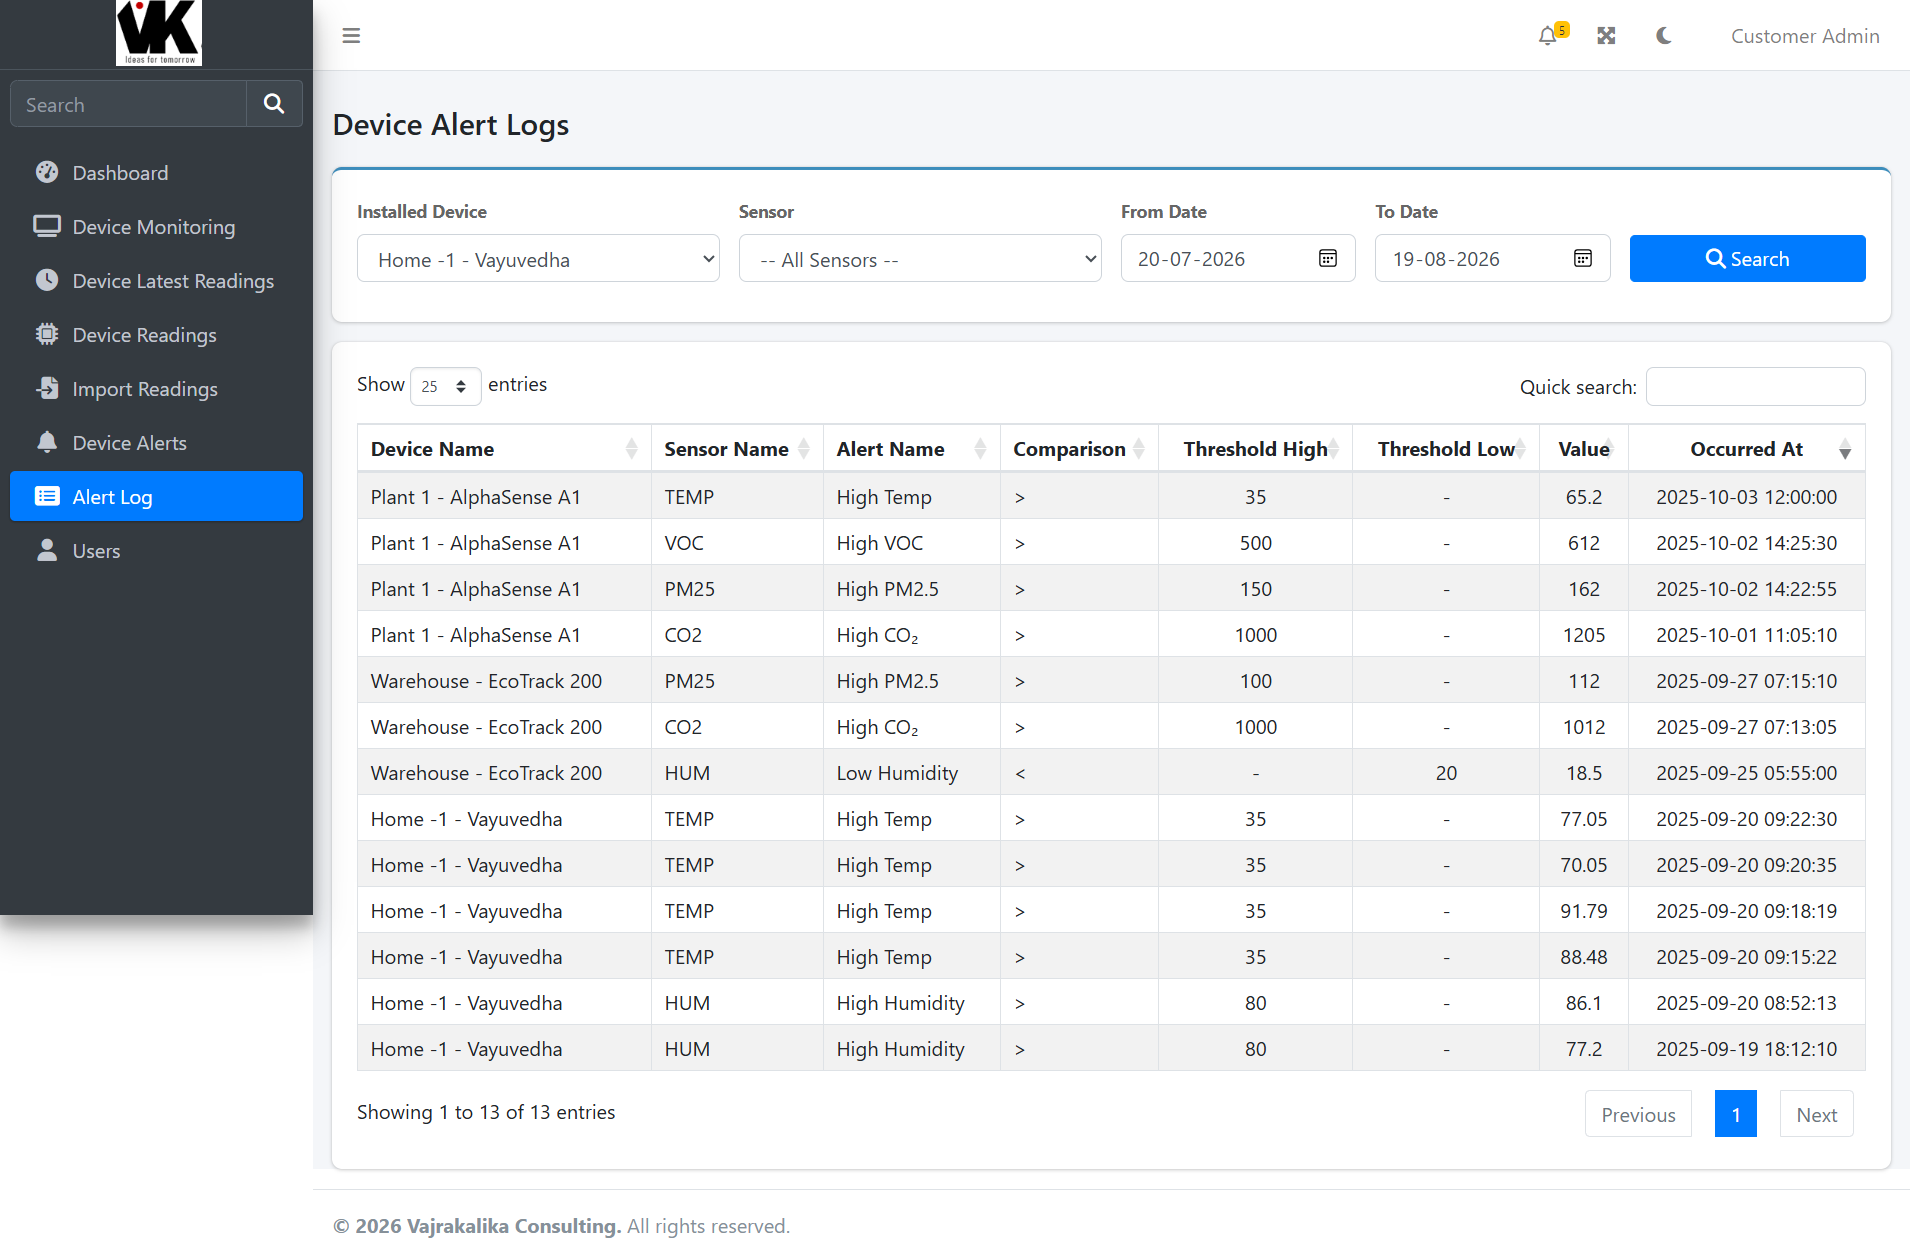This screenshot has height=1260, width=1910.
Task: Go to Device Alerts page
Action: (x=156, y=443)
